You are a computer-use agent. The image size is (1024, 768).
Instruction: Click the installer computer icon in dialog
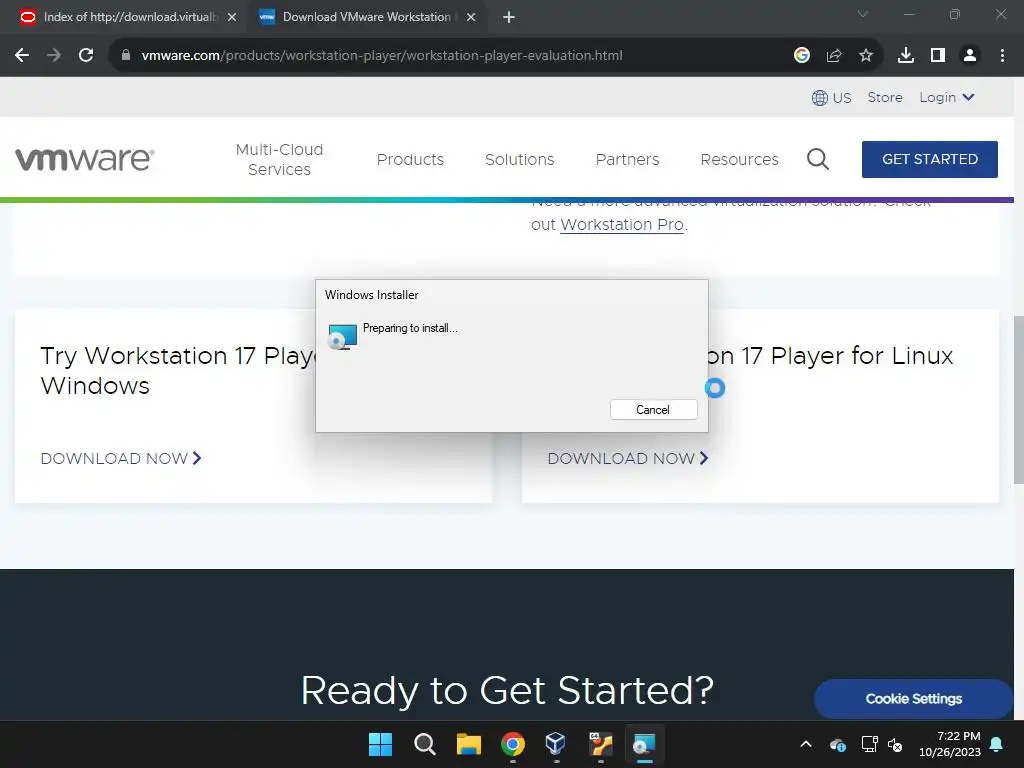tap(342, 336)
